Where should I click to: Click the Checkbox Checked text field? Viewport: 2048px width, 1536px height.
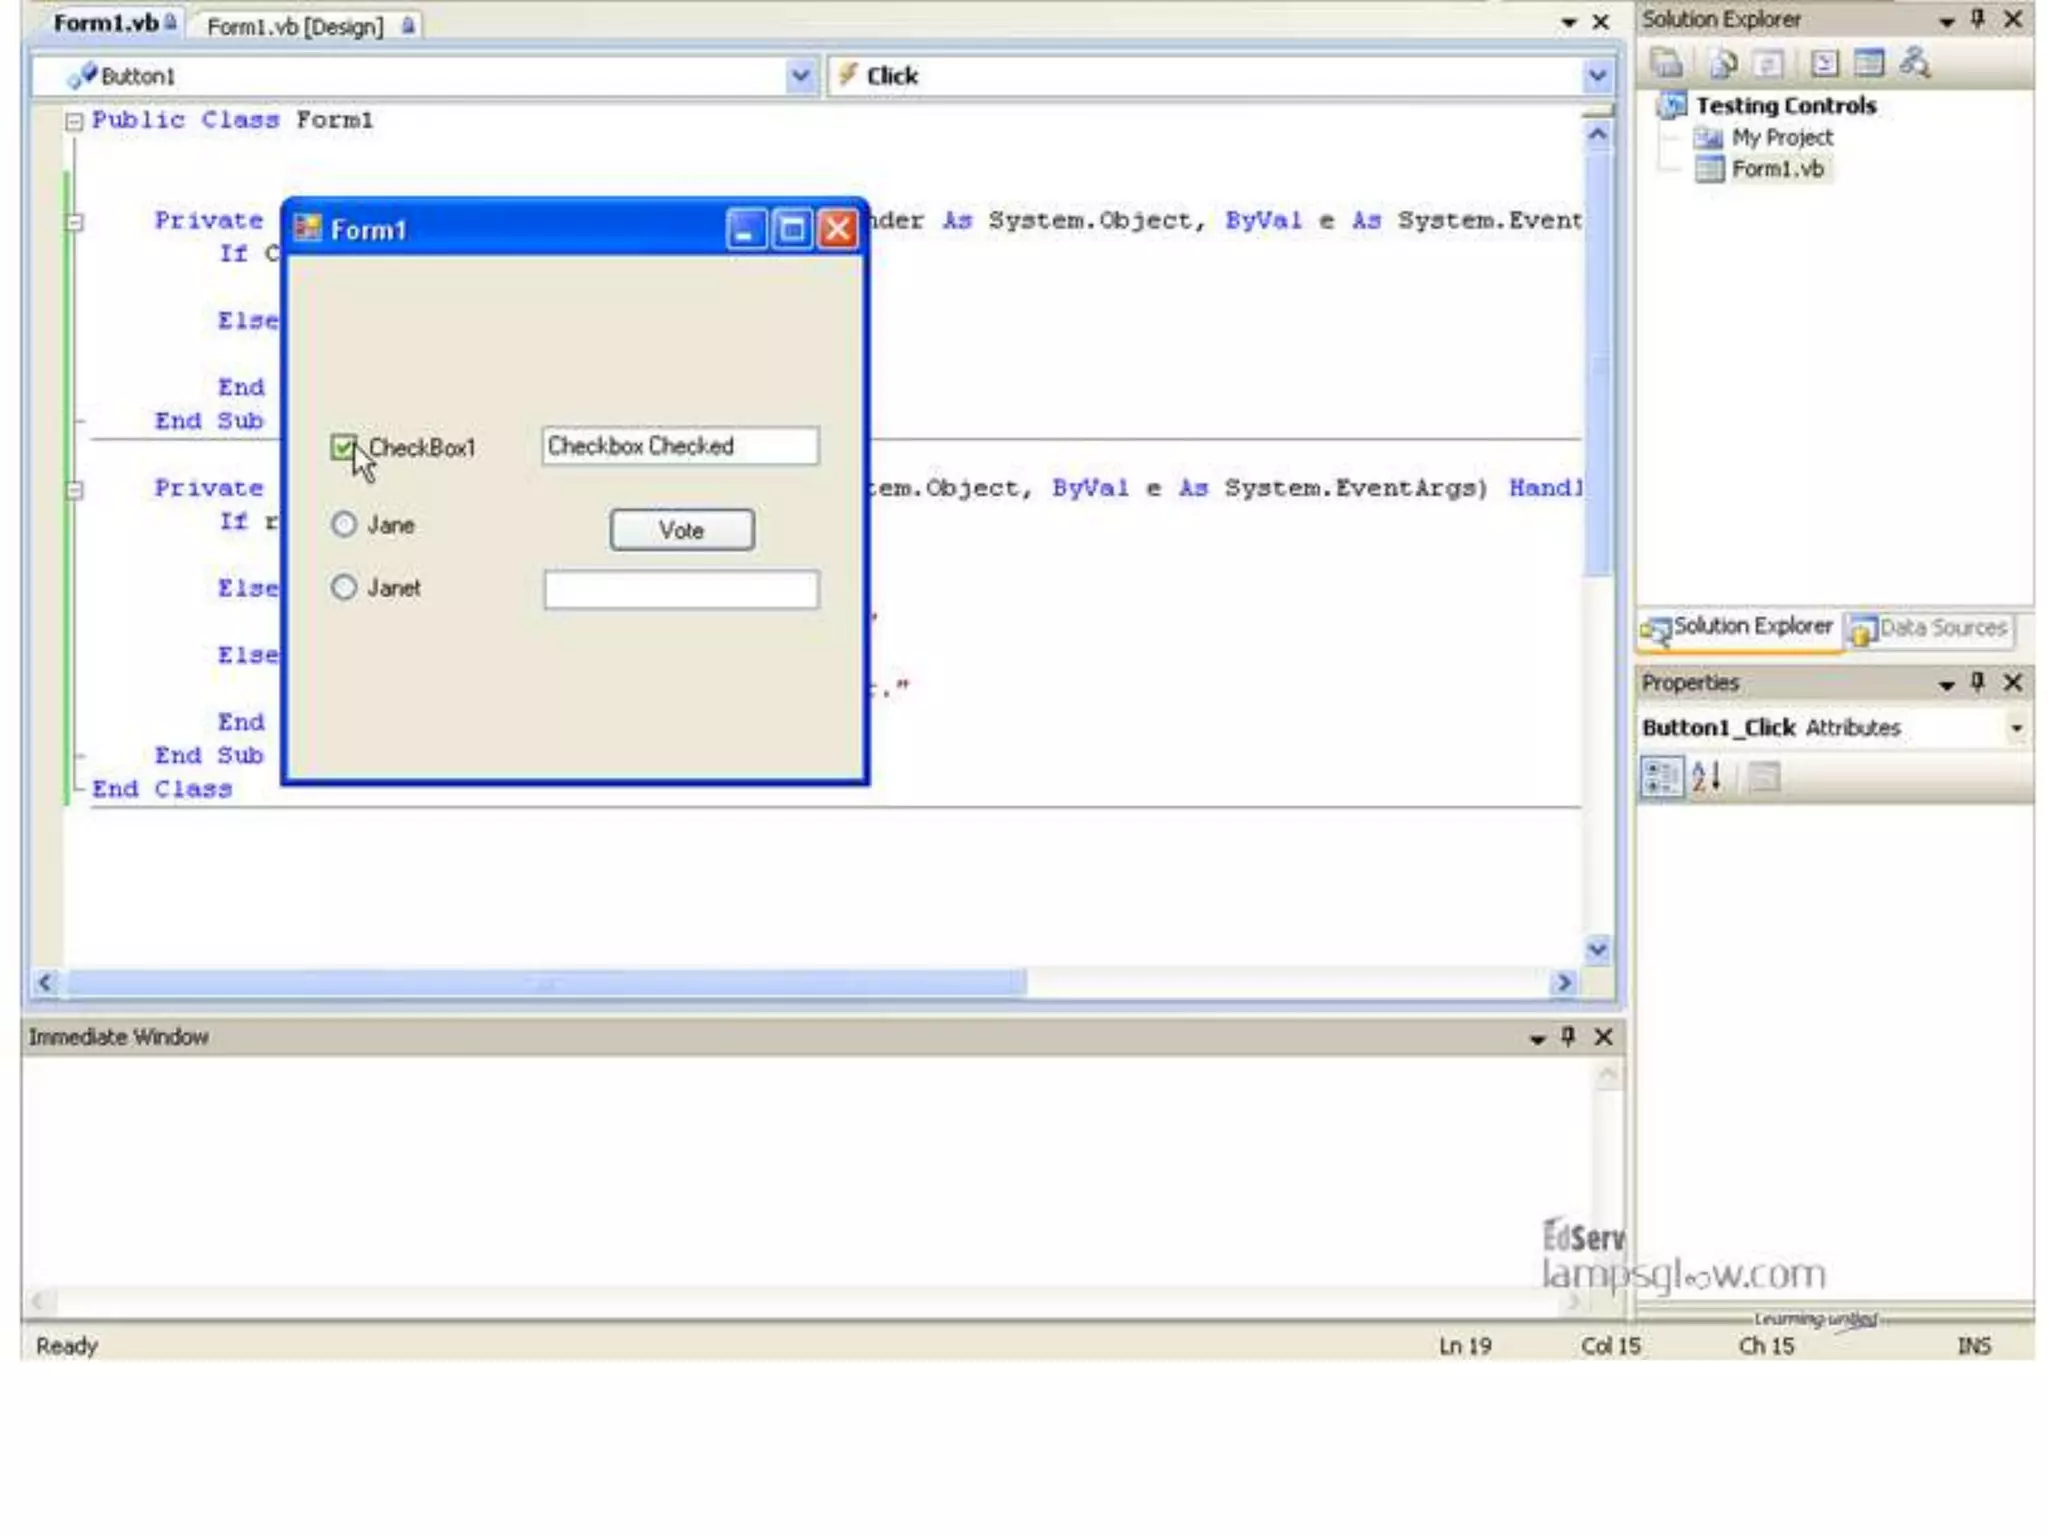tap(680, 446)
